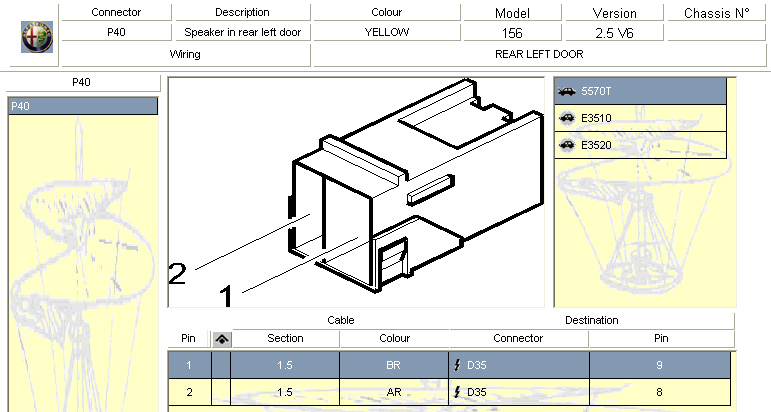Viewport: 771px width, 412px height.
Task: Click the Connector header in top table
Action: click(x=116, y=12)
